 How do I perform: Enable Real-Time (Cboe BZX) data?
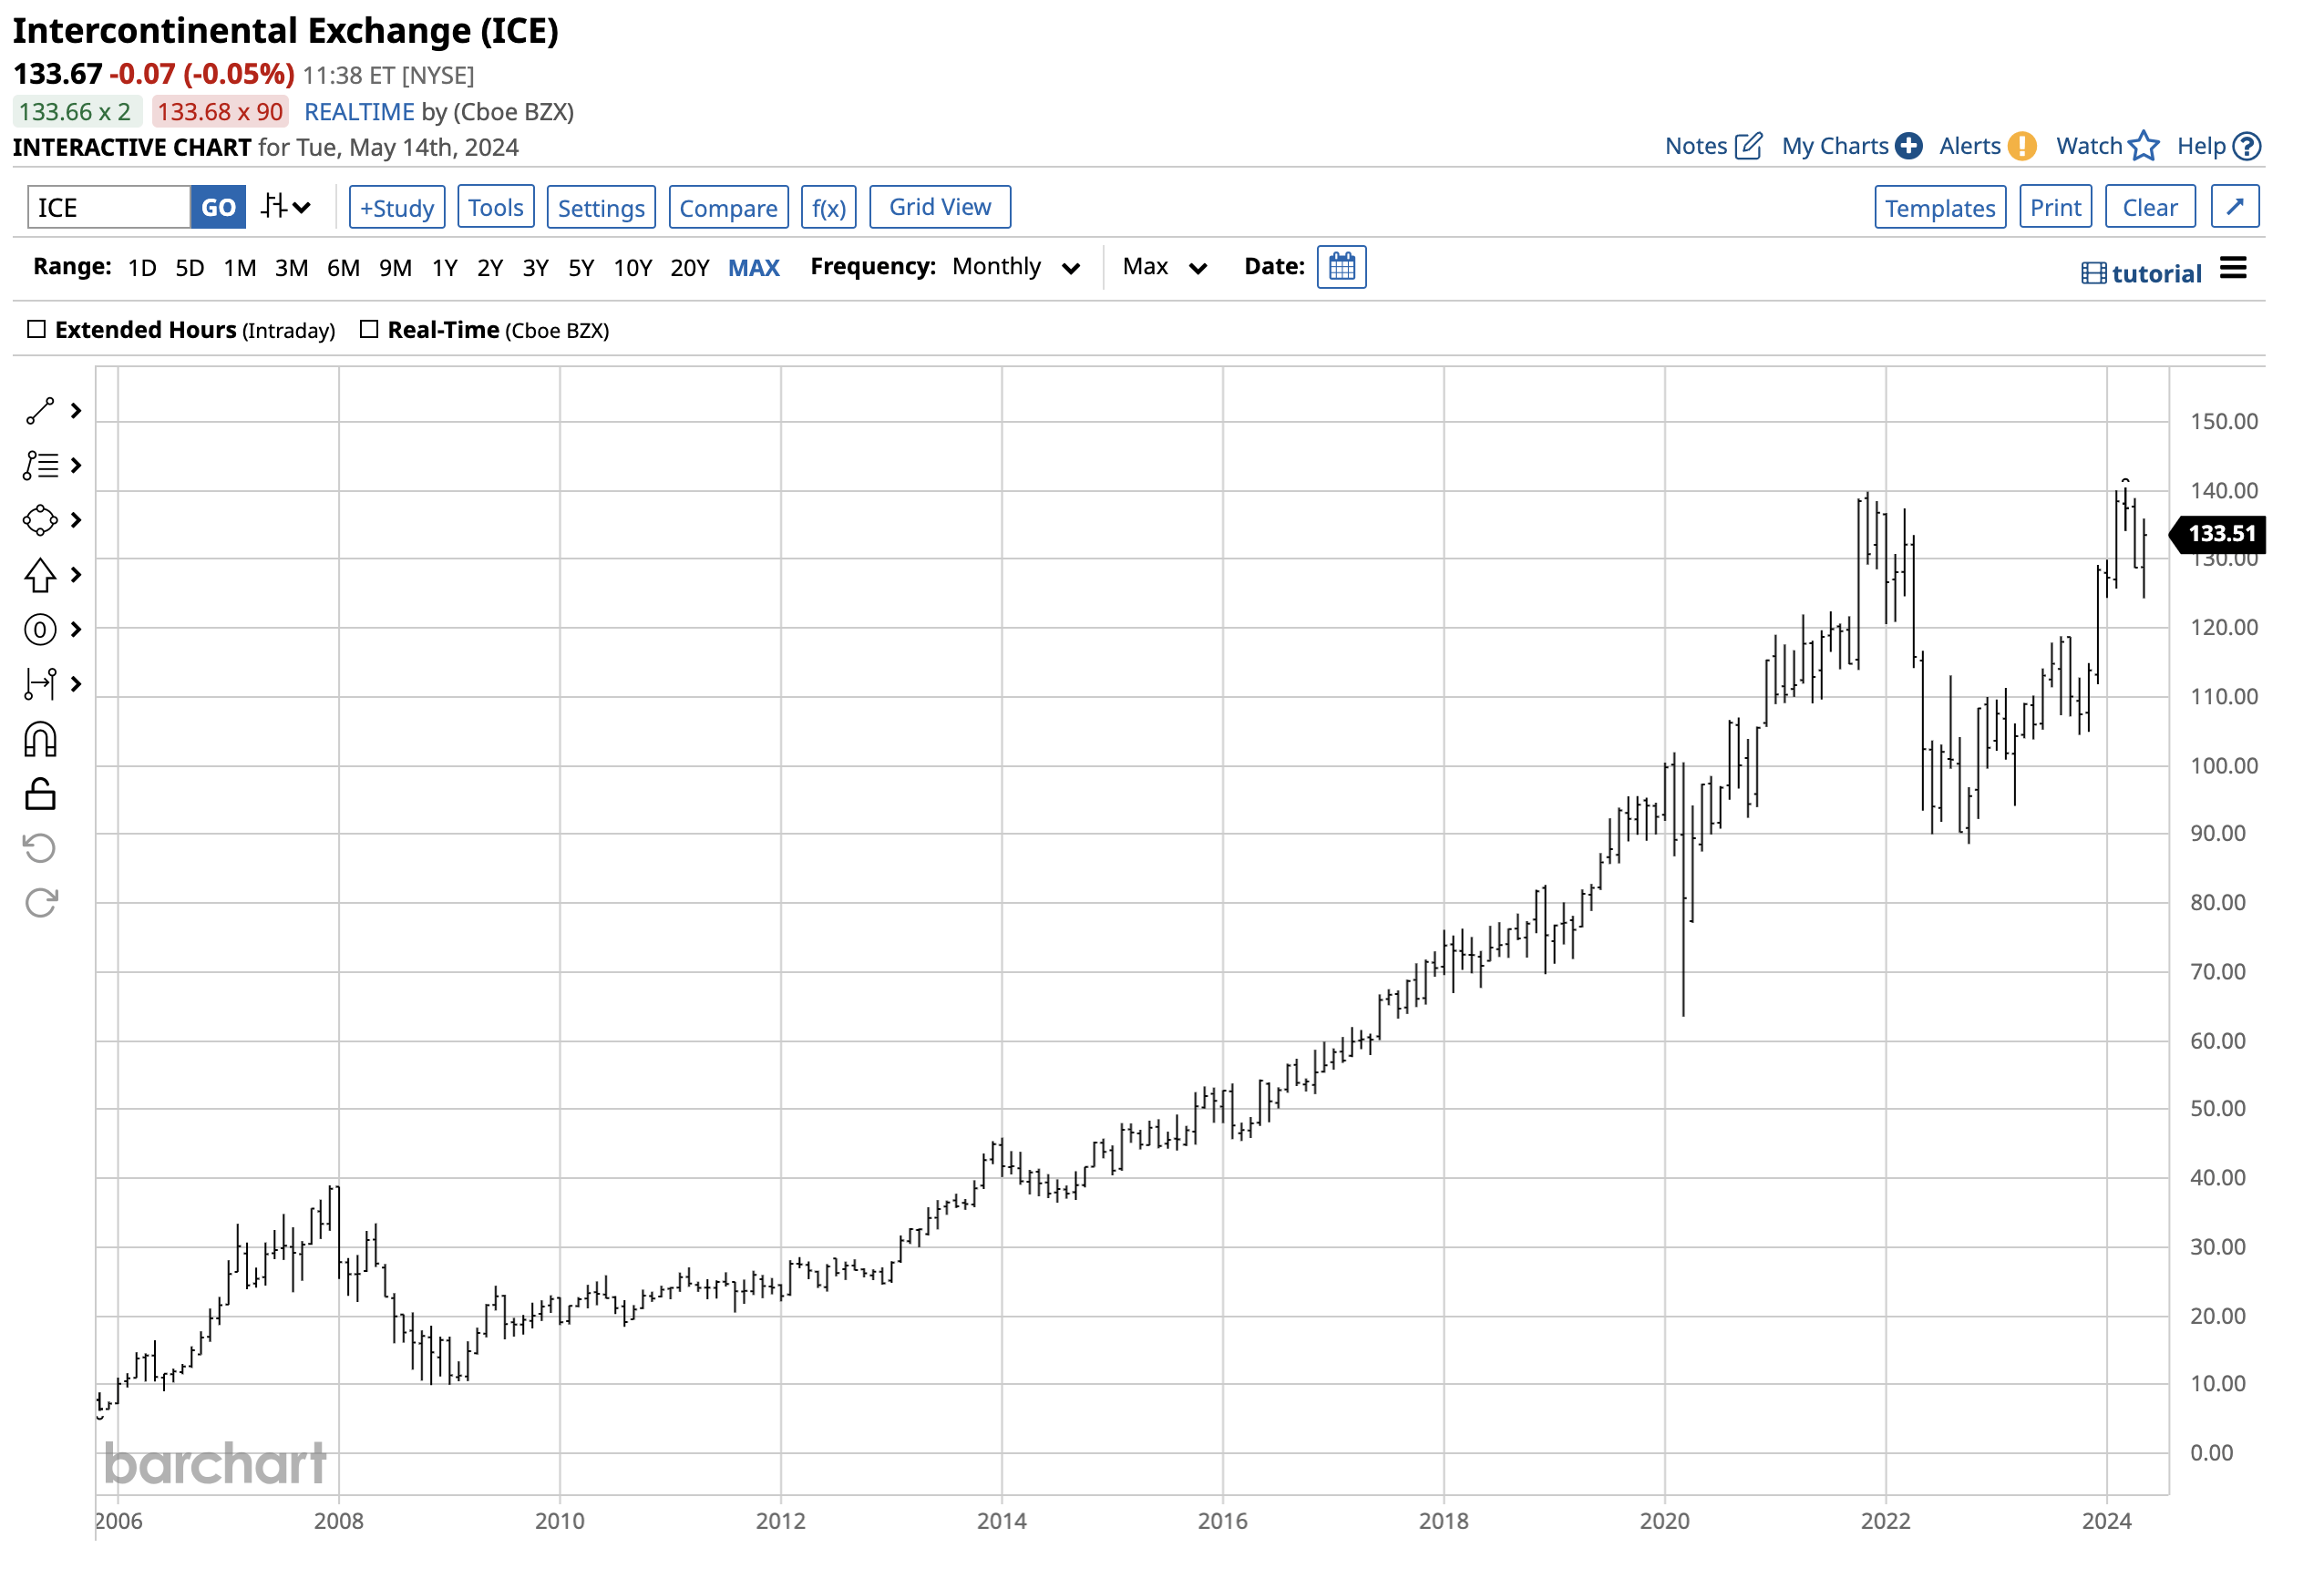point(370,328)
